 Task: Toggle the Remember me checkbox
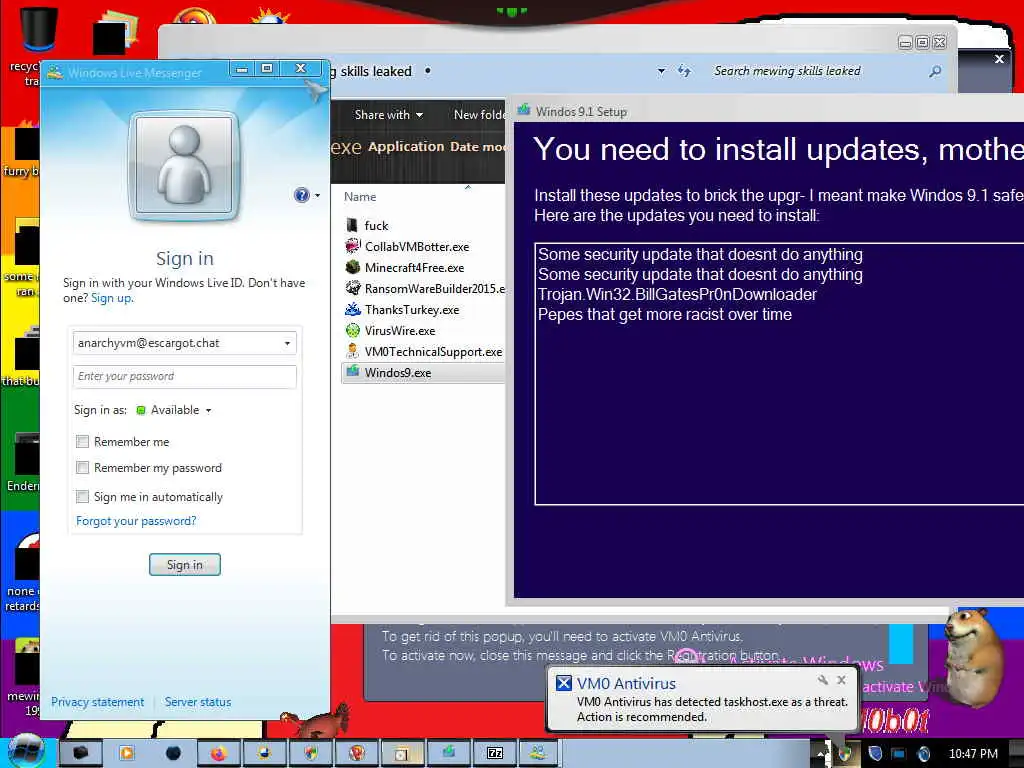82,441
